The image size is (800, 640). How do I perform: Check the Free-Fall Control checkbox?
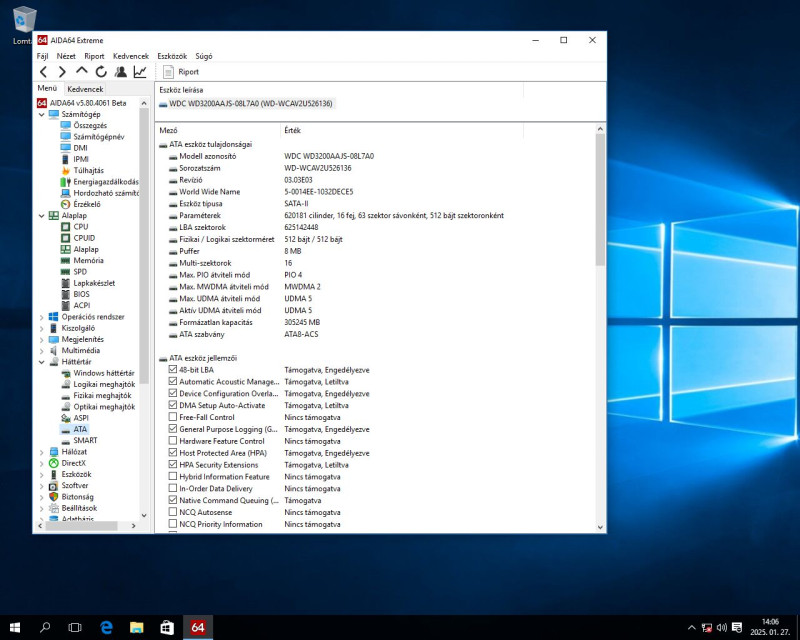tap(173, 417)
